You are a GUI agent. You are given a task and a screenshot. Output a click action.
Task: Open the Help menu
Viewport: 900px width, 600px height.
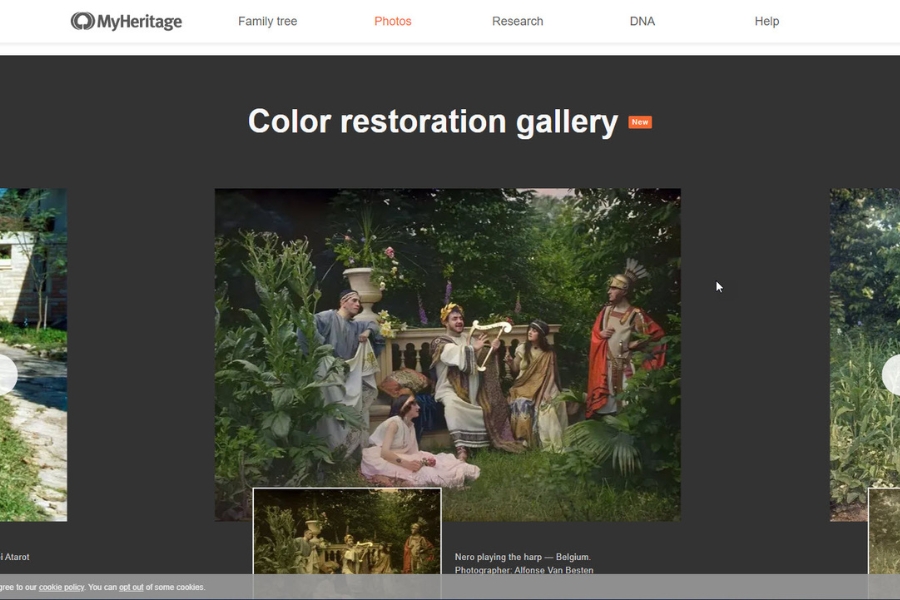766,21
